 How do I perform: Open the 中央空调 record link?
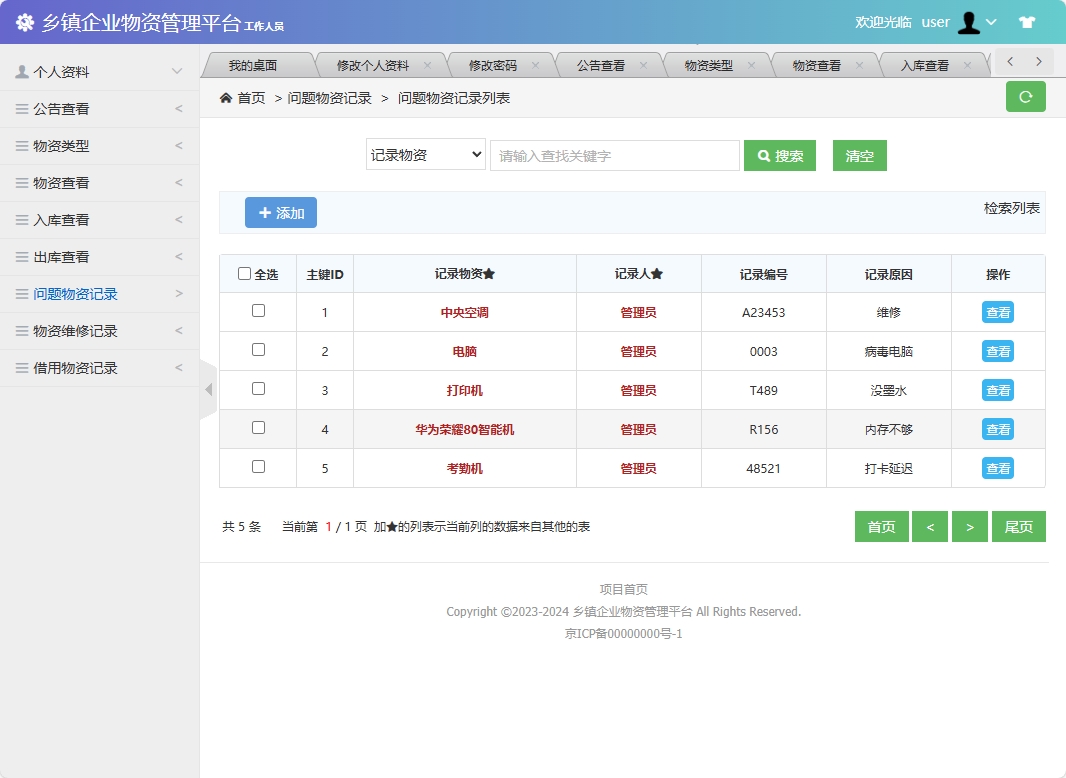coord(465,311)
